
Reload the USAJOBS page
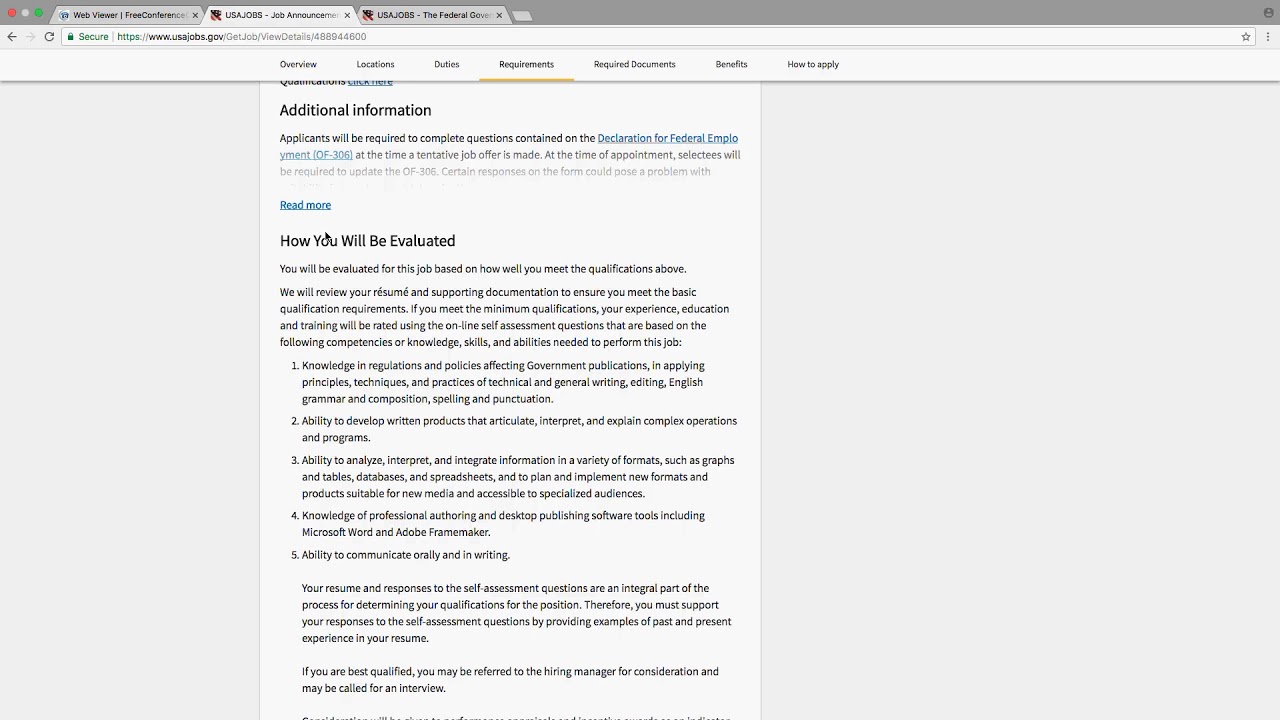coord(49,37)
